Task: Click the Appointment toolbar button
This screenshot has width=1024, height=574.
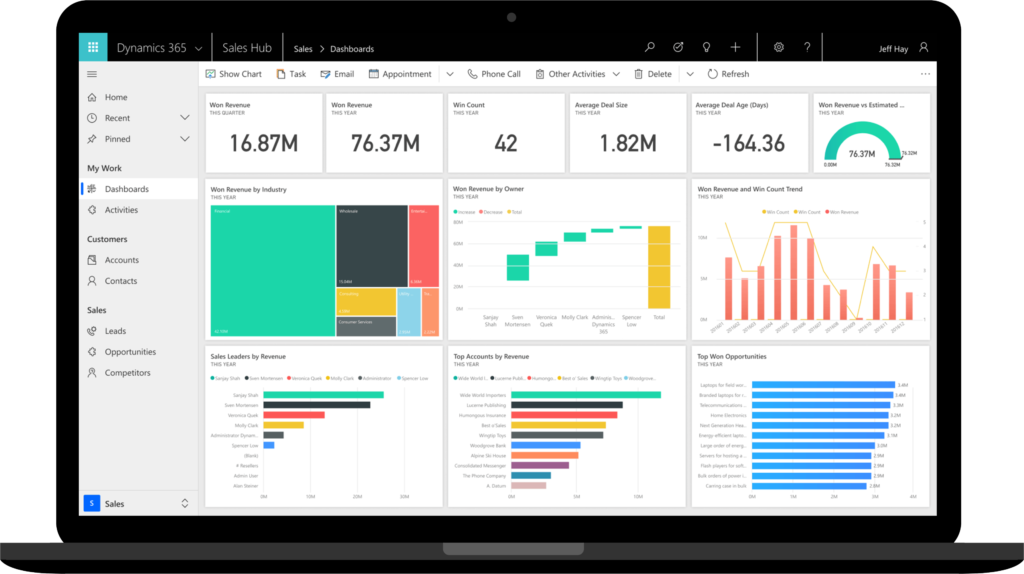Action: (400, 74)
